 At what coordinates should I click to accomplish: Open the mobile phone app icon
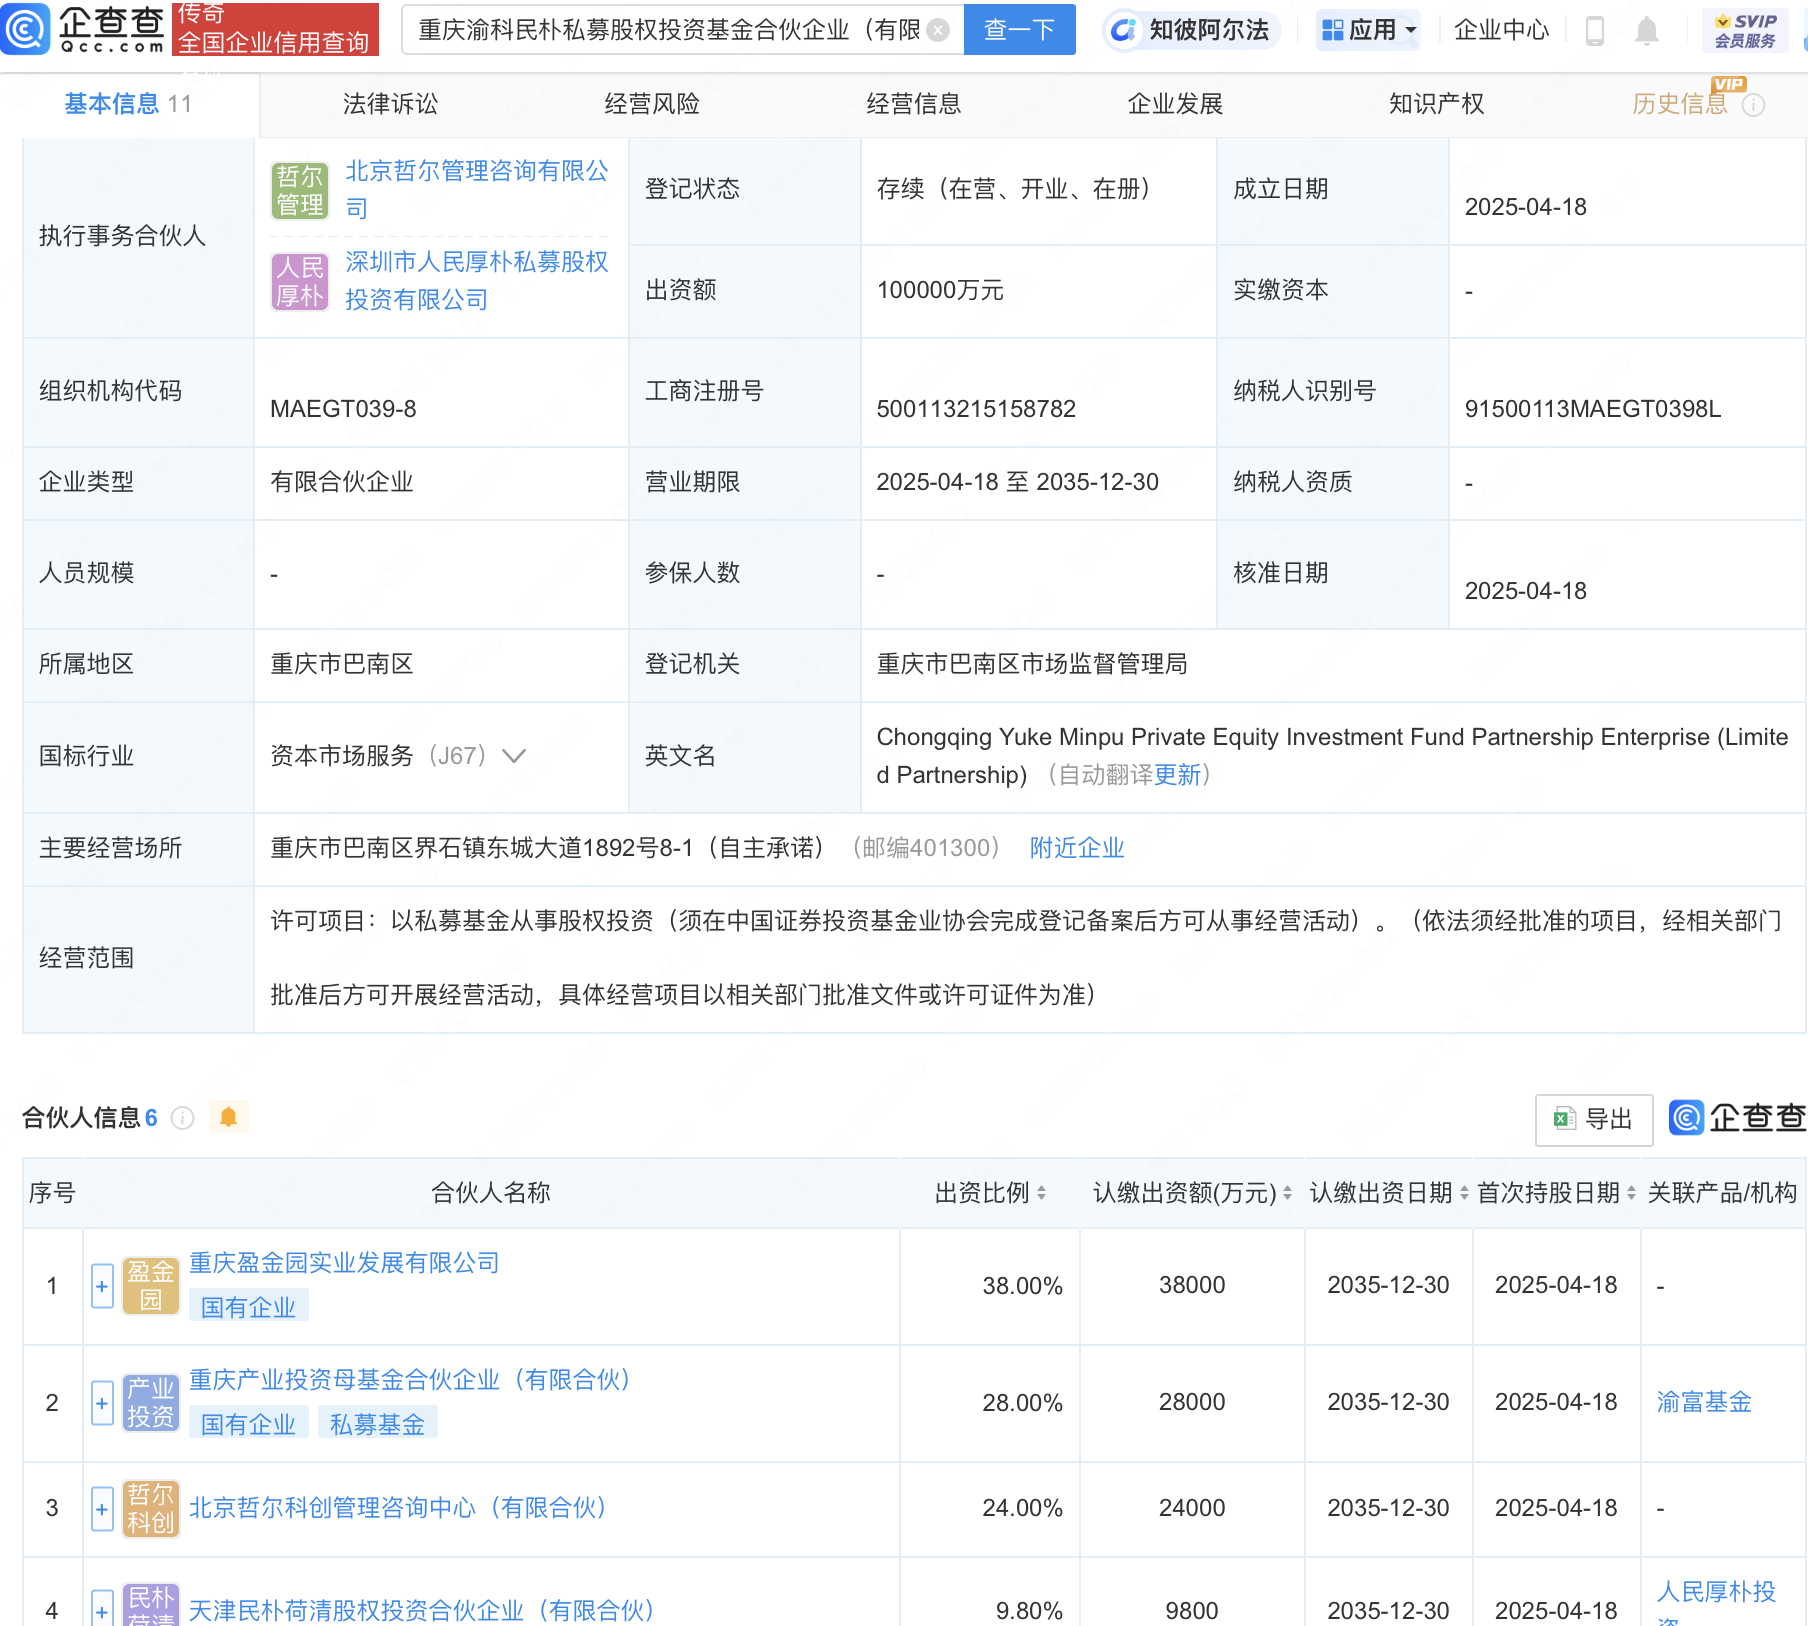click(x=1595, y=31)
